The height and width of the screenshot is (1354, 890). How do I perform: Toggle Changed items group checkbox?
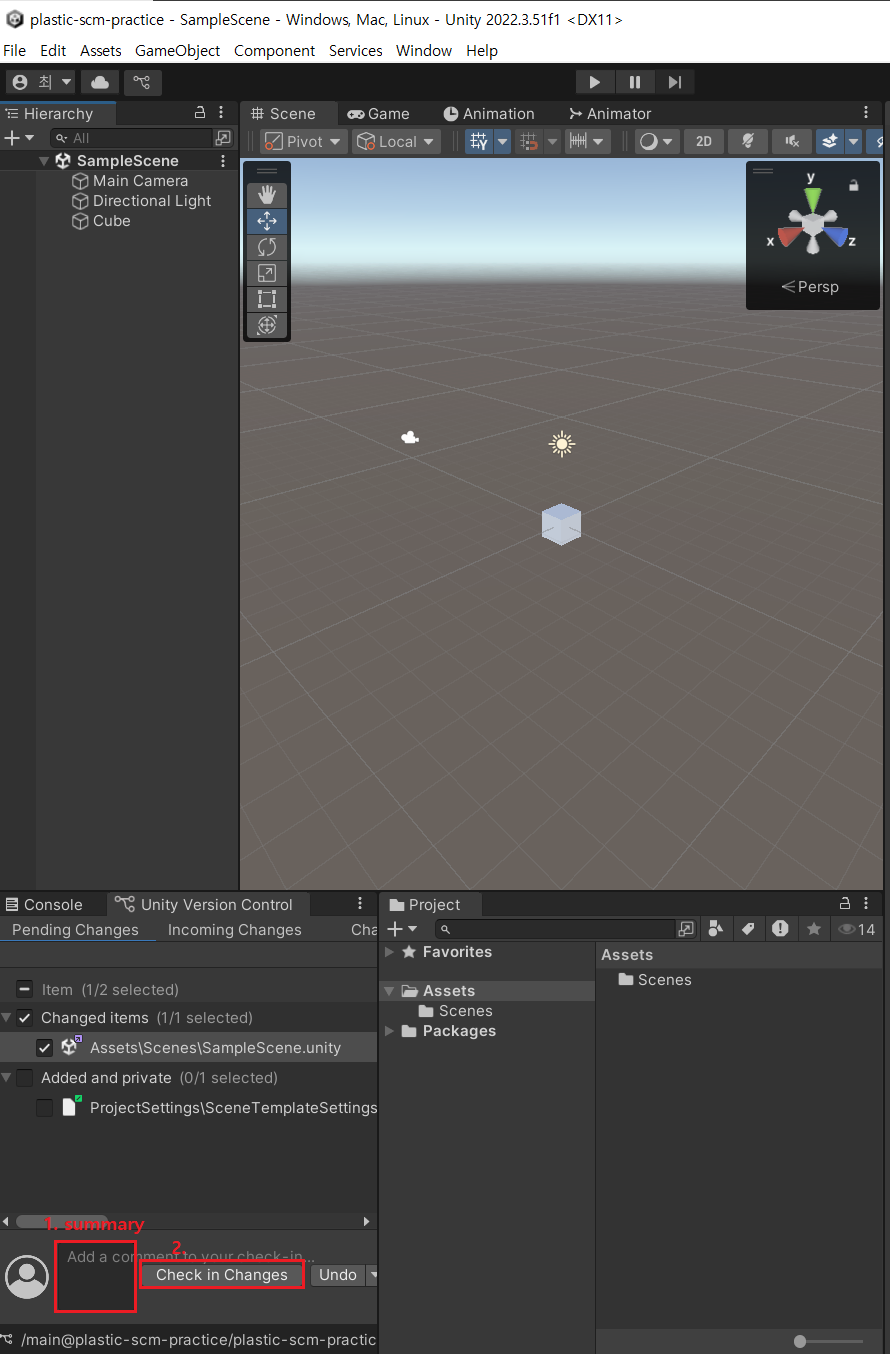(x=25, y=1018)
